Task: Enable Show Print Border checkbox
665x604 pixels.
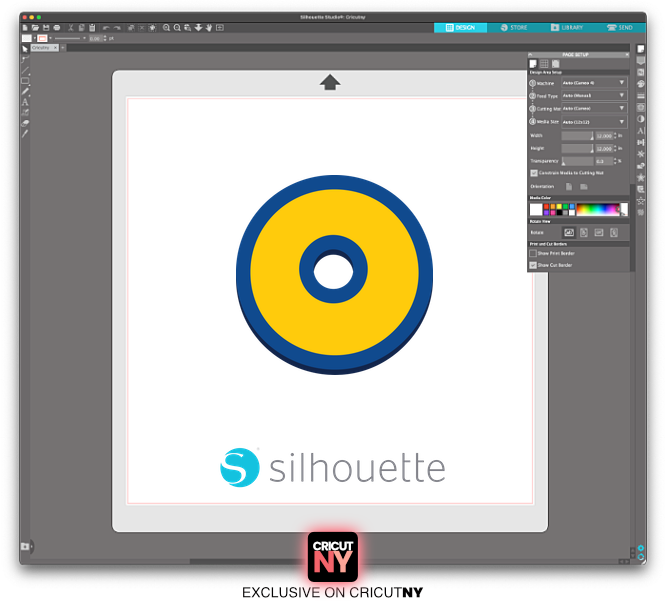Action: click(x=533, y=253)
